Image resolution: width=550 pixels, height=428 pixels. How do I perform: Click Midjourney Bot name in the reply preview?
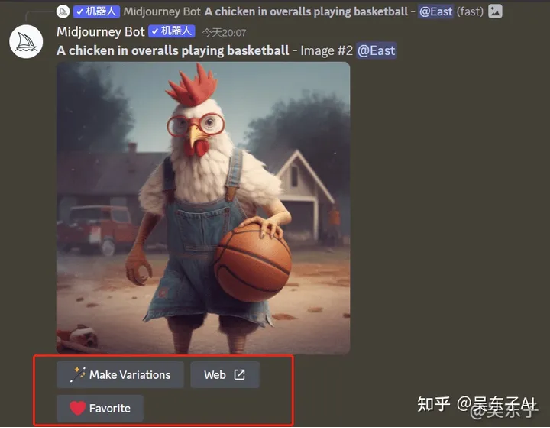(x=162, y=12)
